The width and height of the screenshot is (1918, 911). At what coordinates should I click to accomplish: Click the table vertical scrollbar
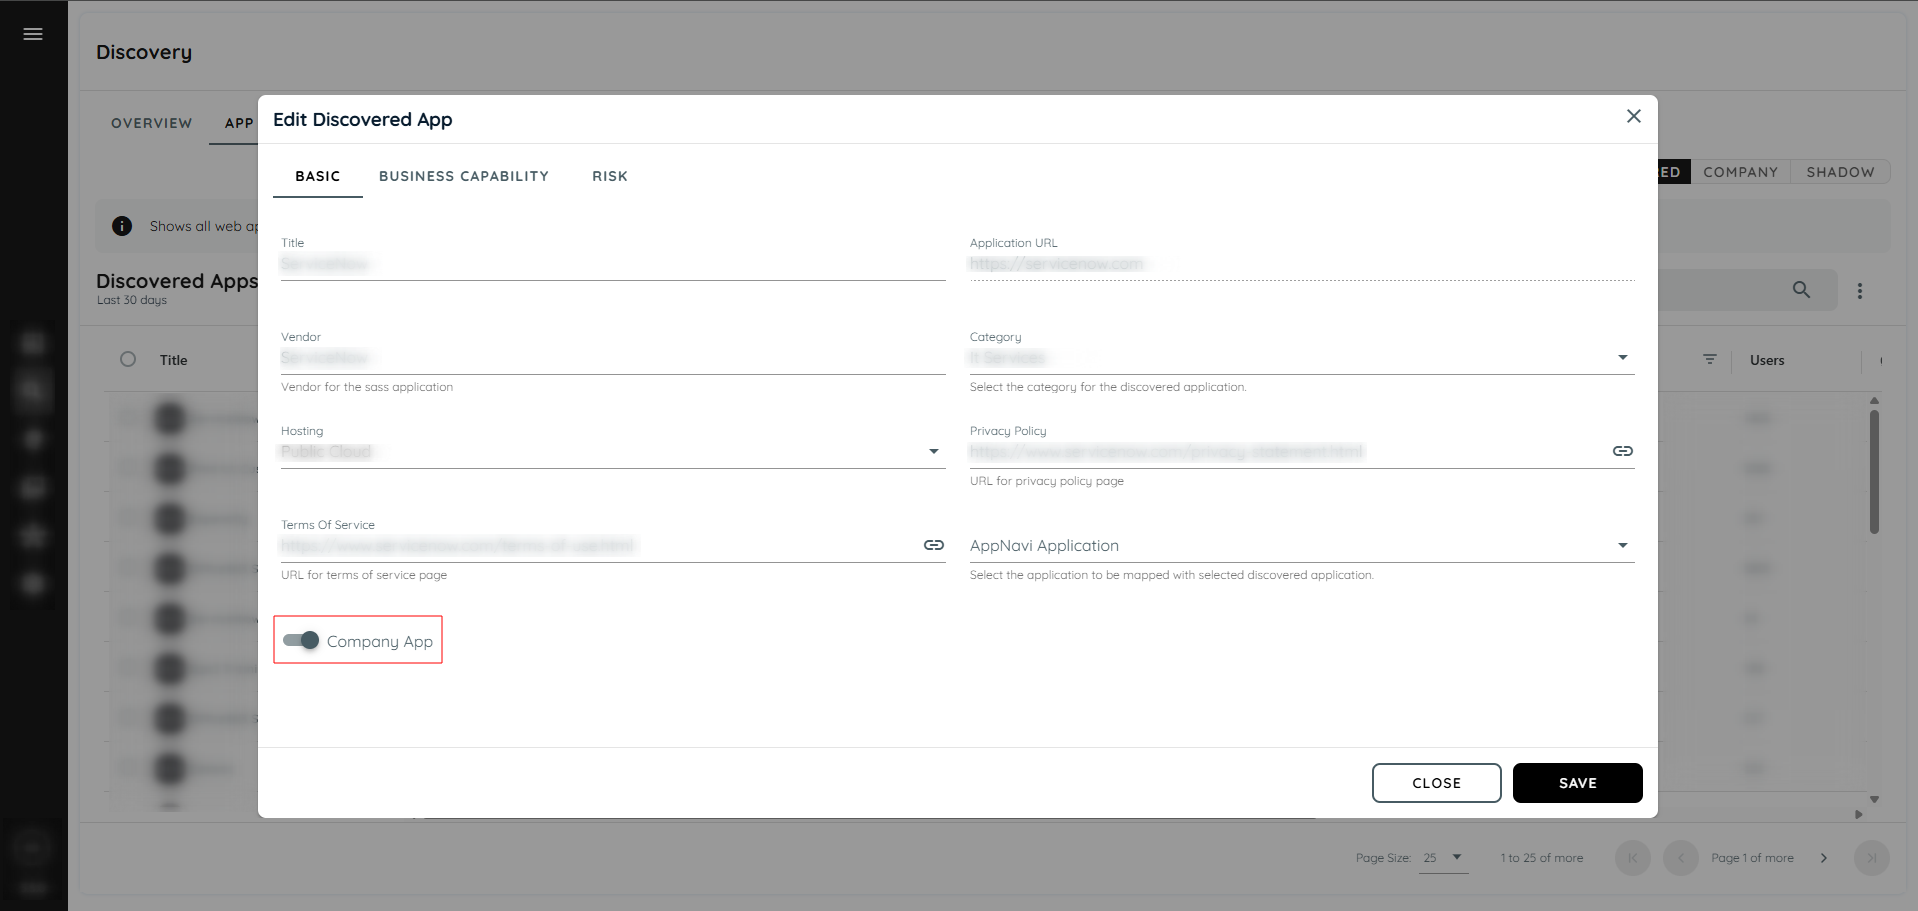(1874, 471)
